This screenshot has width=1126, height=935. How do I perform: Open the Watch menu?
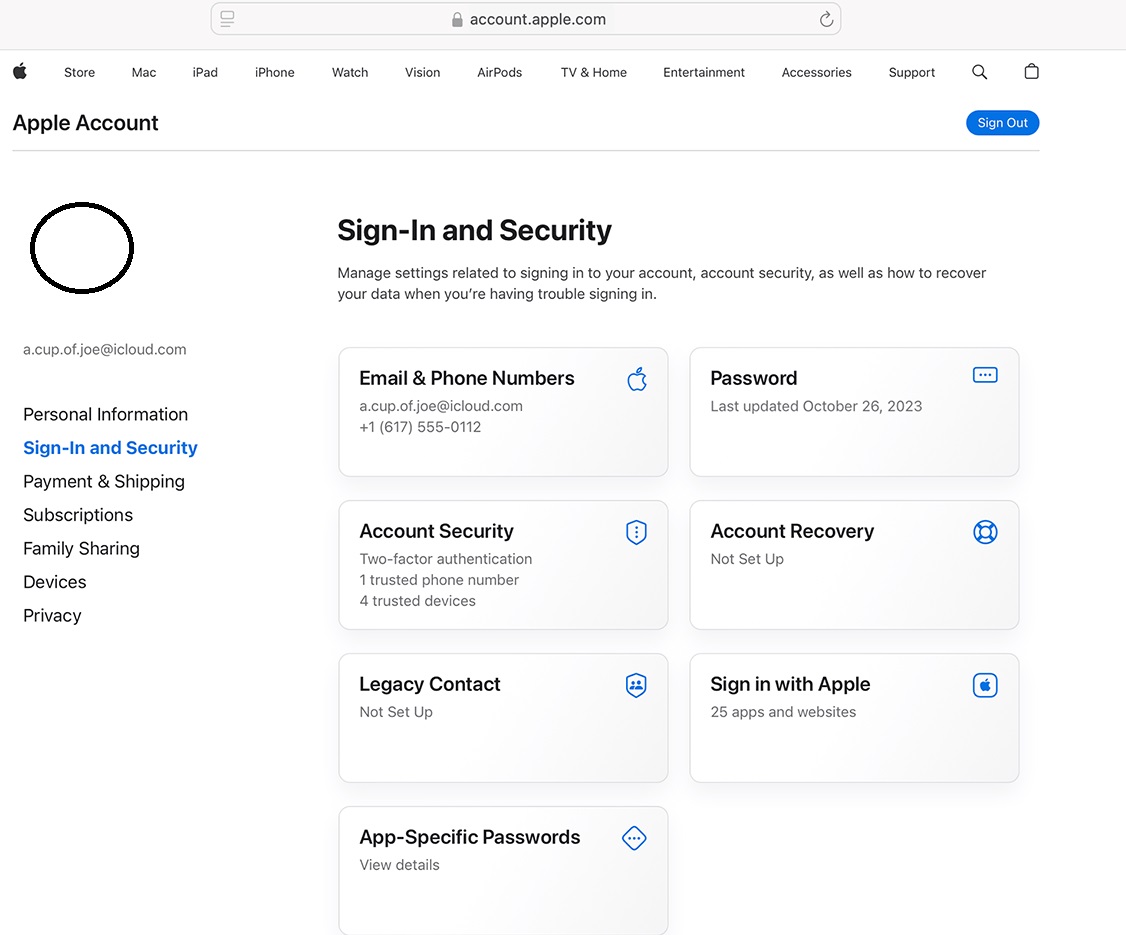pyautogui.click(x=350, y=73)
